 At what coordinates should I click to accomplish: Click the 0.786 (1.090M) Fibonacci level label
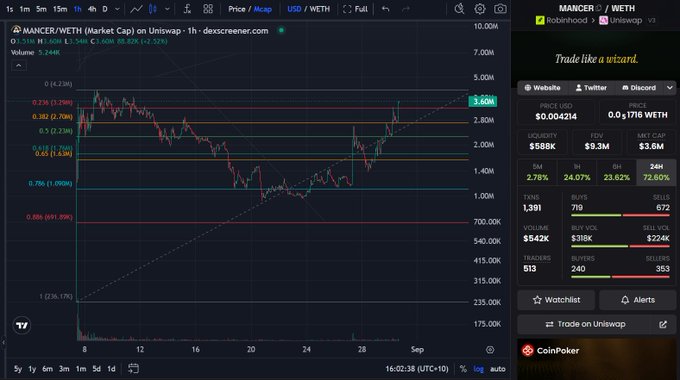pyautogui.click(x=50, y=183)
